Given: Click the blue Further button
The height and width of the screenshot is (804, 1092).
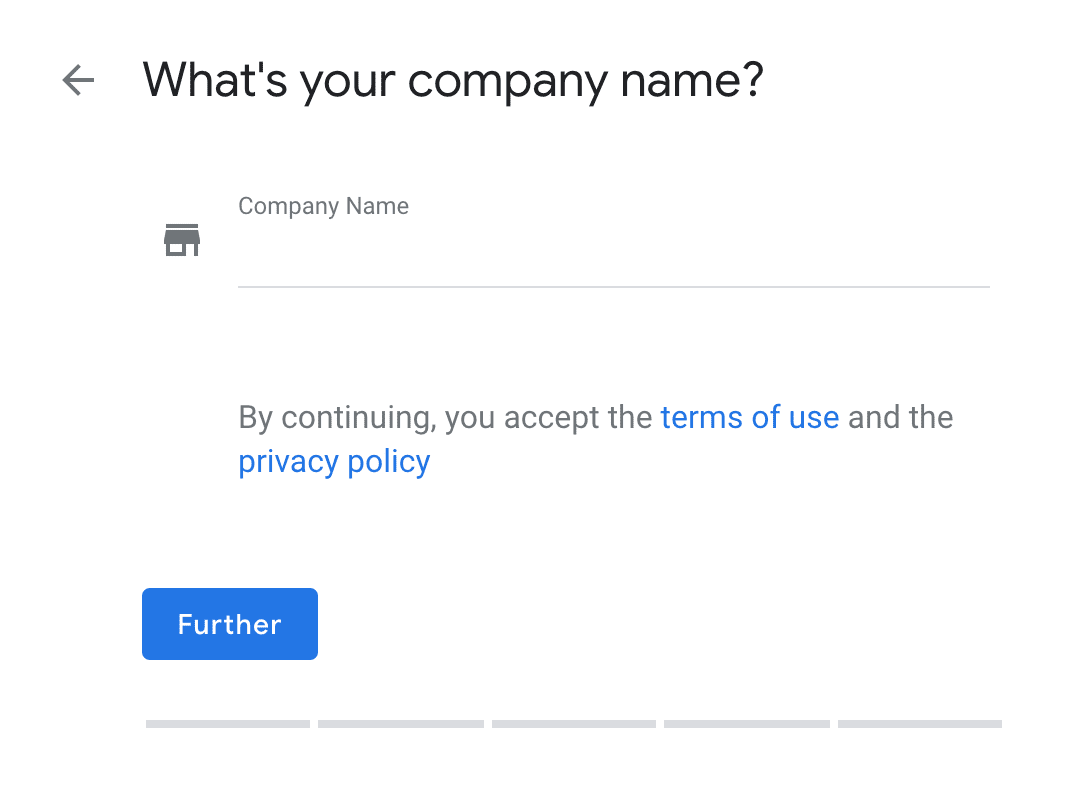Looking at the screenshot, I should point(230,624).
